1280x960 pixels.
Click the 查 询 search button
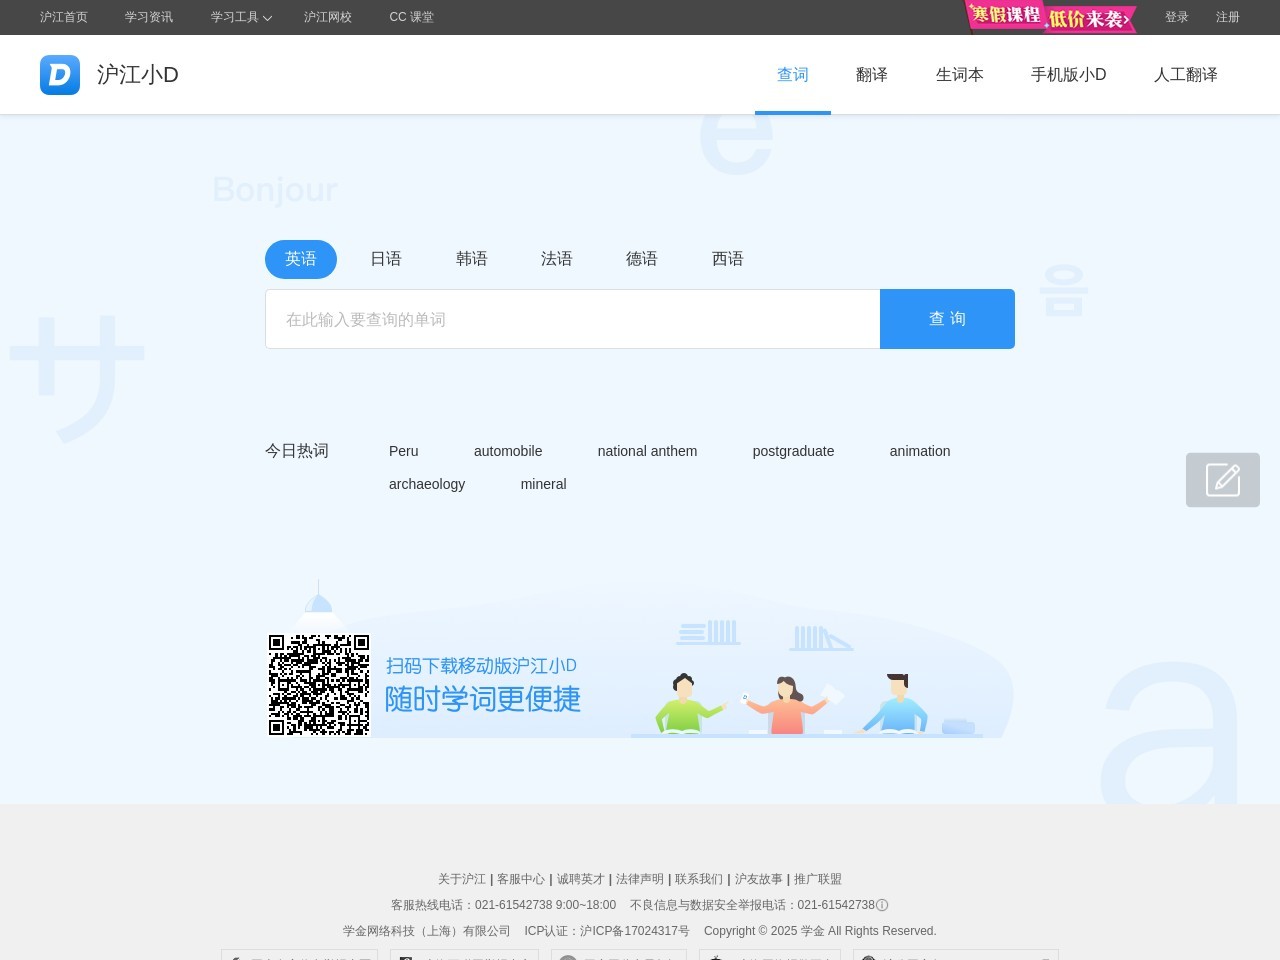coord(947,318)
